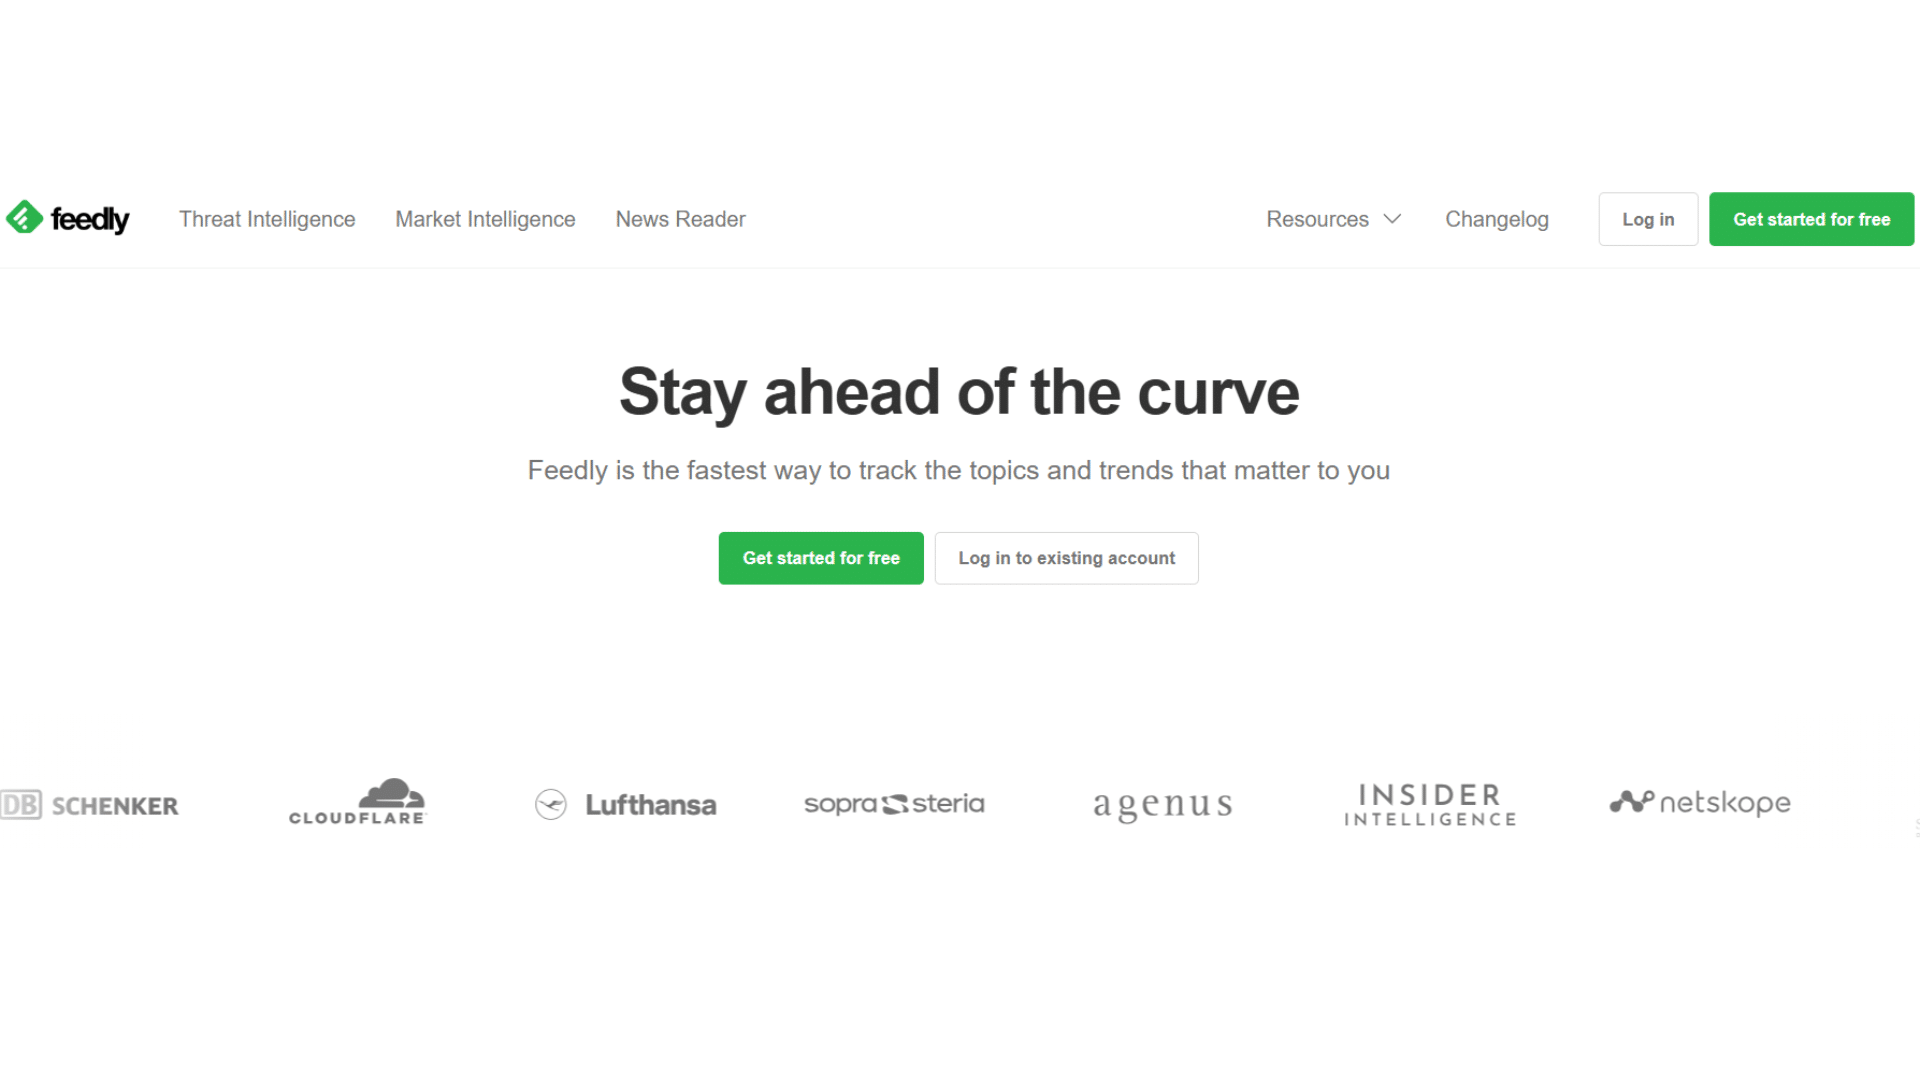Image resolution: width=1920 pixels, height=1080 pixels.
Task: Click the top-right Get started for free
Action: point(1812,219)
